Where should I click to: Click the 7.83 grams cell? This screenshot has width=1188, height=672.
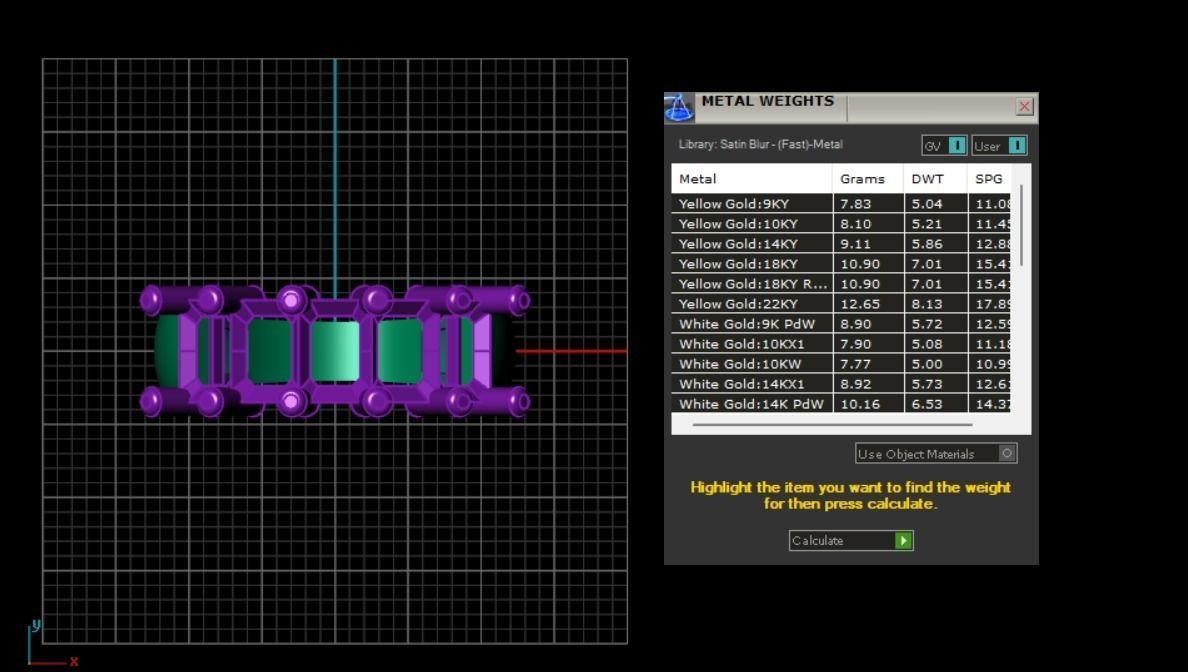point(868,204)
